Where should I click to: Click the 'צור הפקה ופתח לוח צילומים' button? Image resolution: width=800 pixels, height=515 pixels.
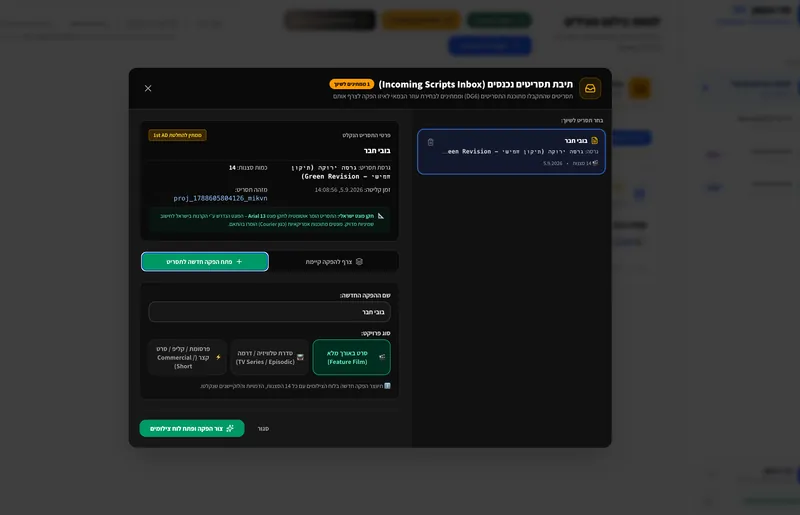tap(192, 428)
